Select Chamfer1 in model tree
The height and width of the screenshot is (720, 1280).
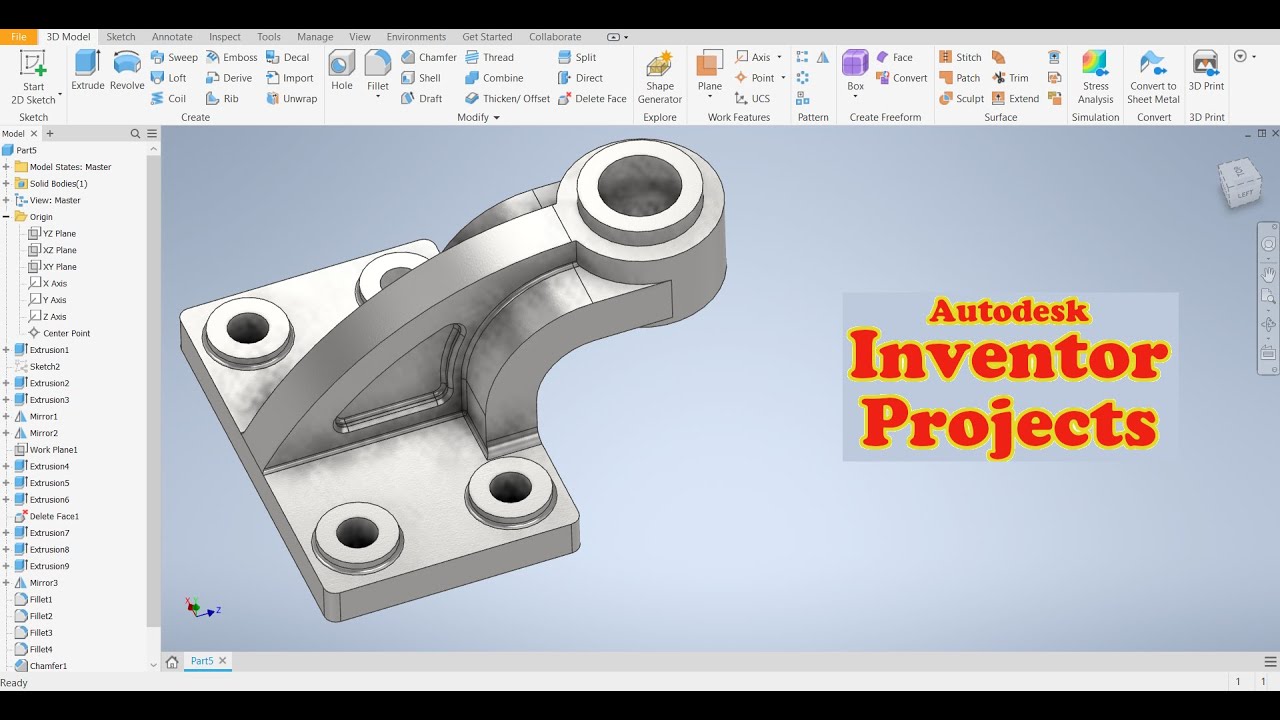[x=41, y=666]
